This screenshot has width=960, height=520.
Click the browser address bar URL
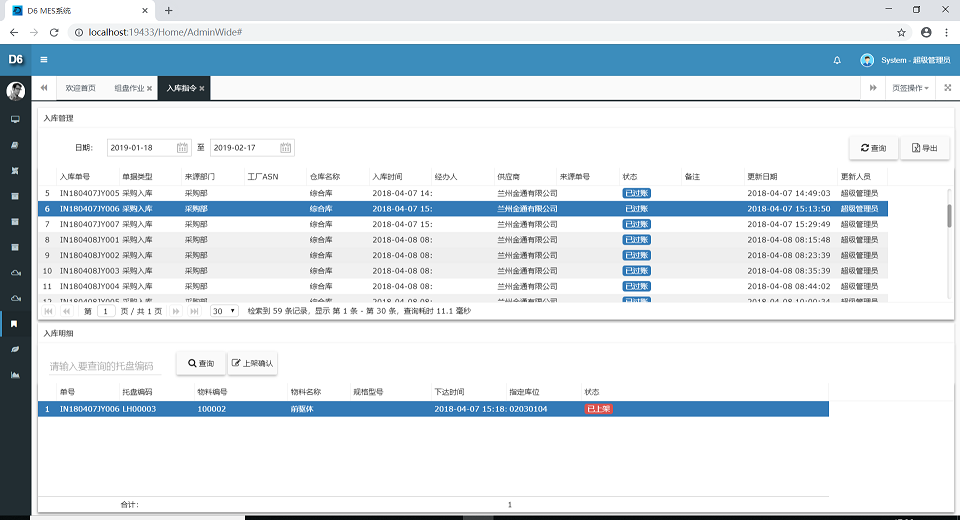[x=165, y=32]
